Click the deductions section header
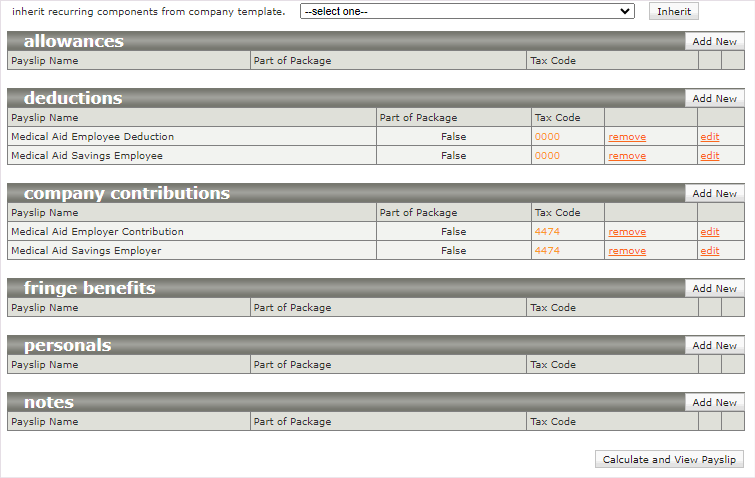Screen dimensions: 755x478 tap(73, 98)
